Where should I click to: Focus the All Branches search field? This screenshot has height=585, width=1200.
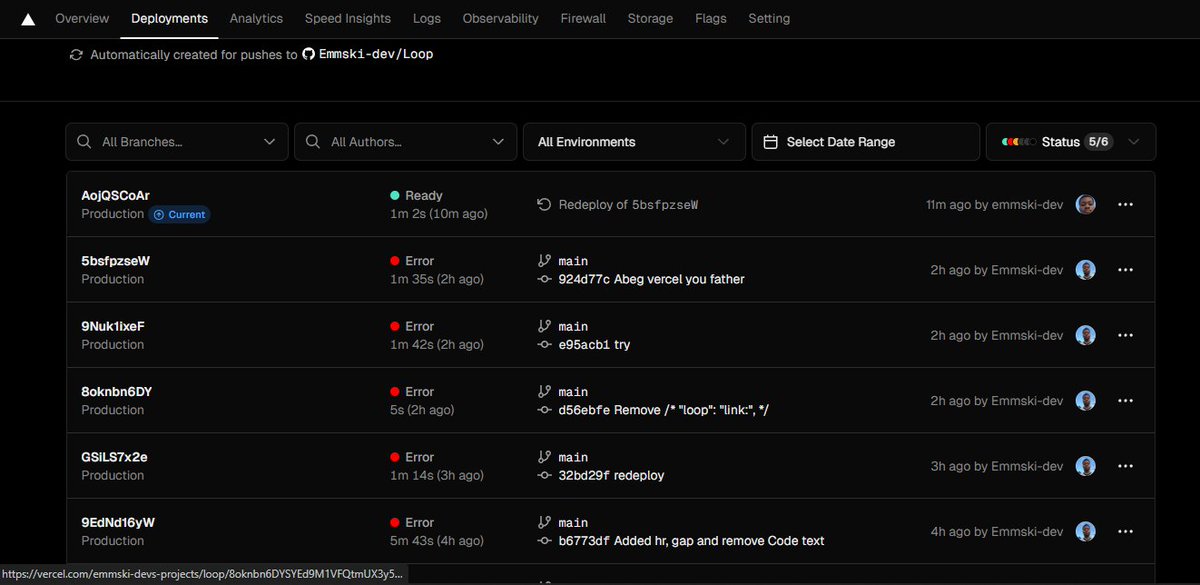click(177, 142)
